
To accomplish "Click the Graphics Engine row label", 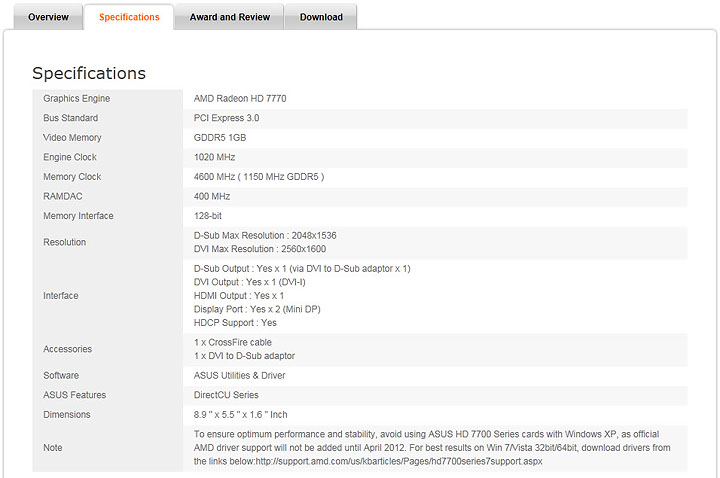I will [77, 99].
